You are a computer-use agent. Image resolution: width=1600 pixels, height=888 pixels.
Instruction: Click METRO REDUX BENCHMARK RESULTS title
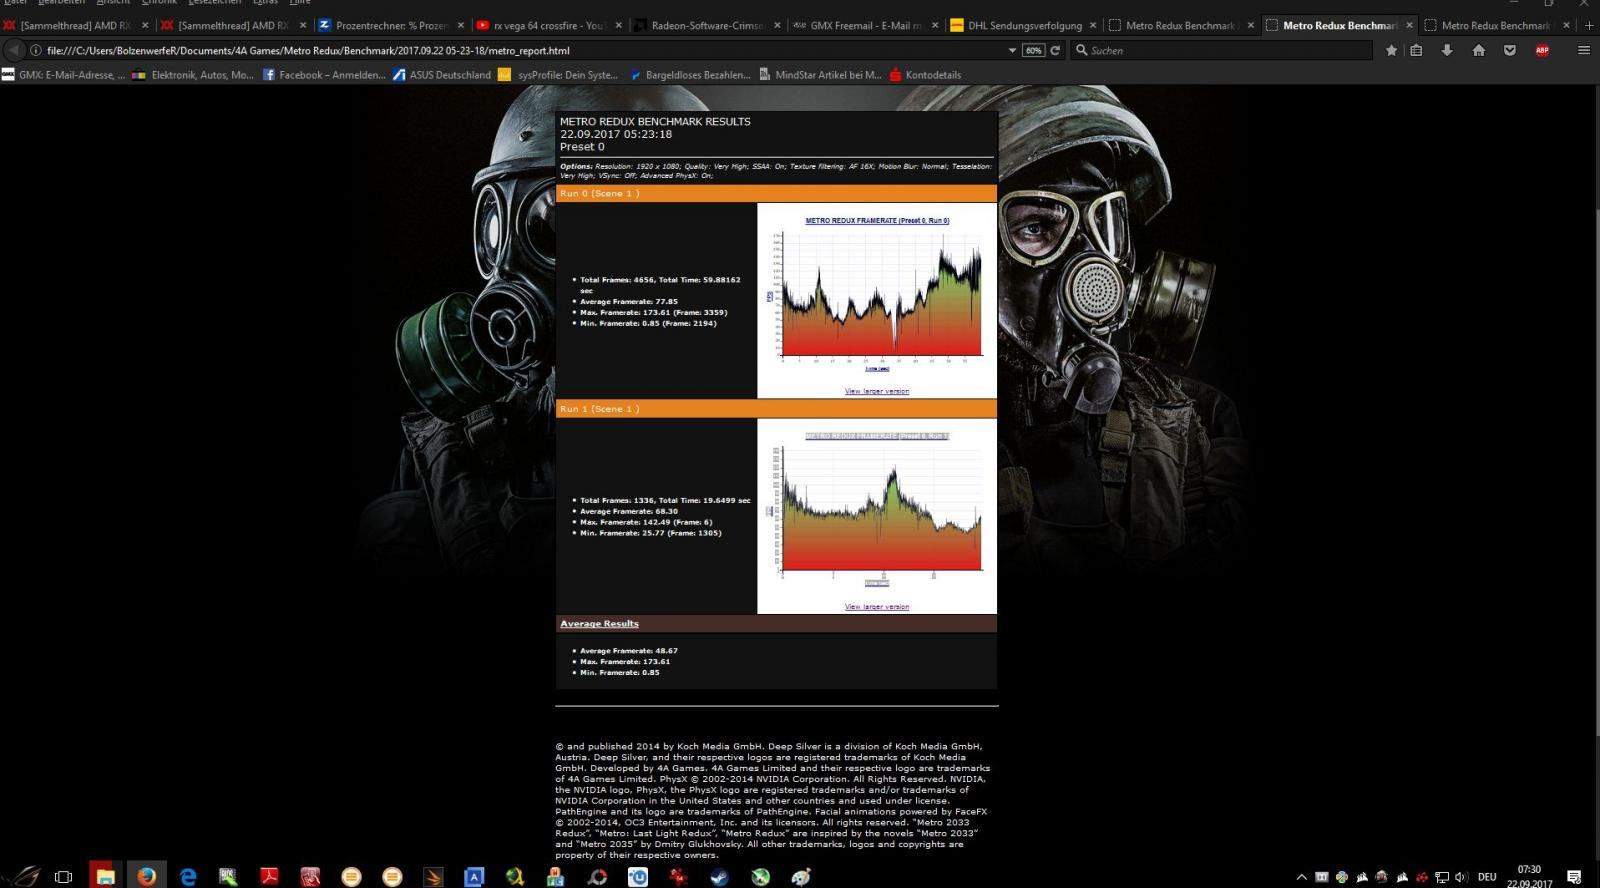click(x=655, y=121)
